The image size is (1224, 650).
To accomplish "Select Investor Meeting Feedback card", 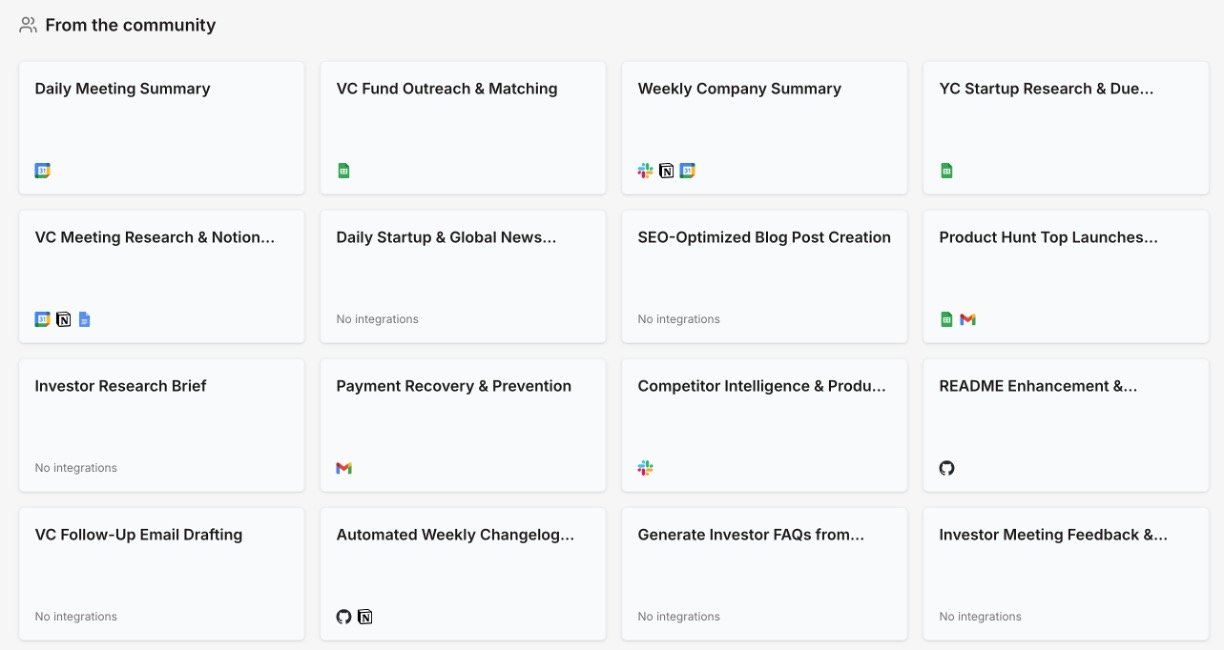I will click(x=1065, y=573).
